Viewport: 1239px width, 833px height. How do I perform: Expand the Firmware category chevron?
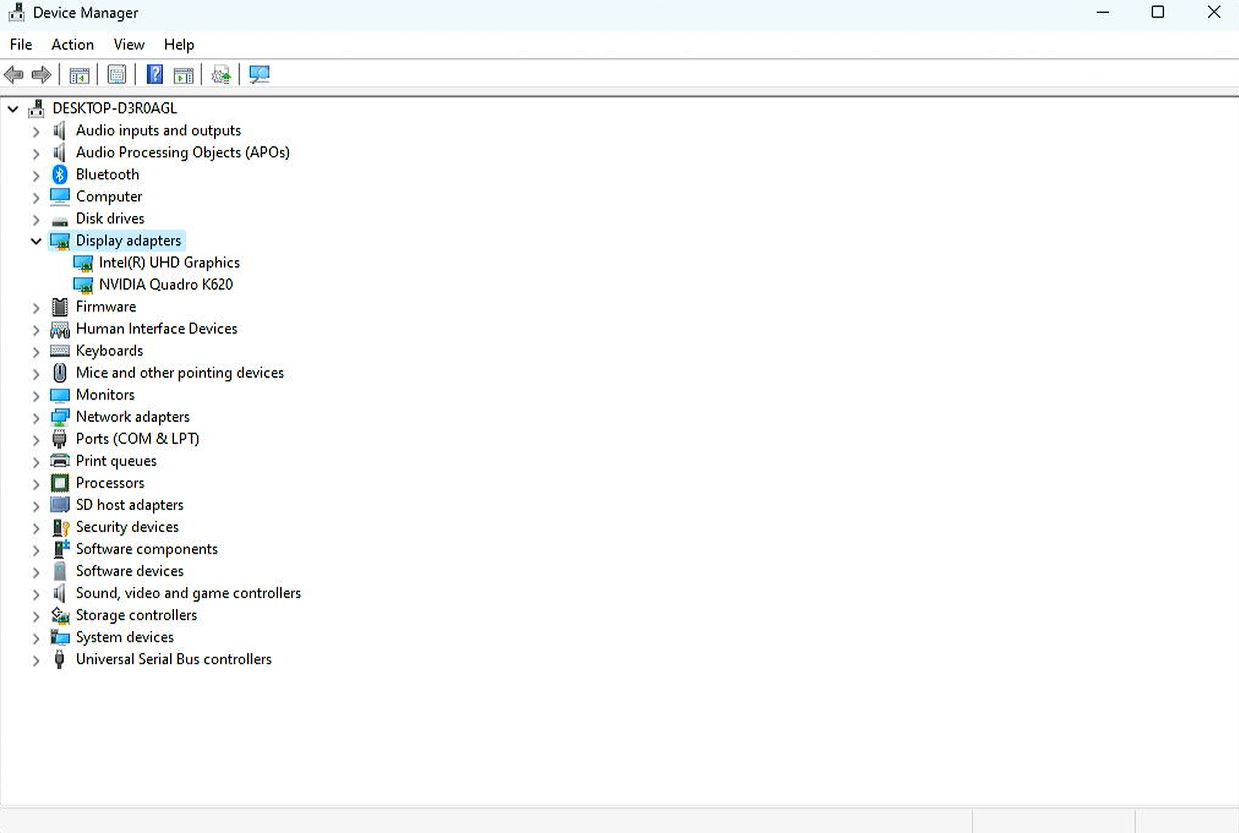36,307
